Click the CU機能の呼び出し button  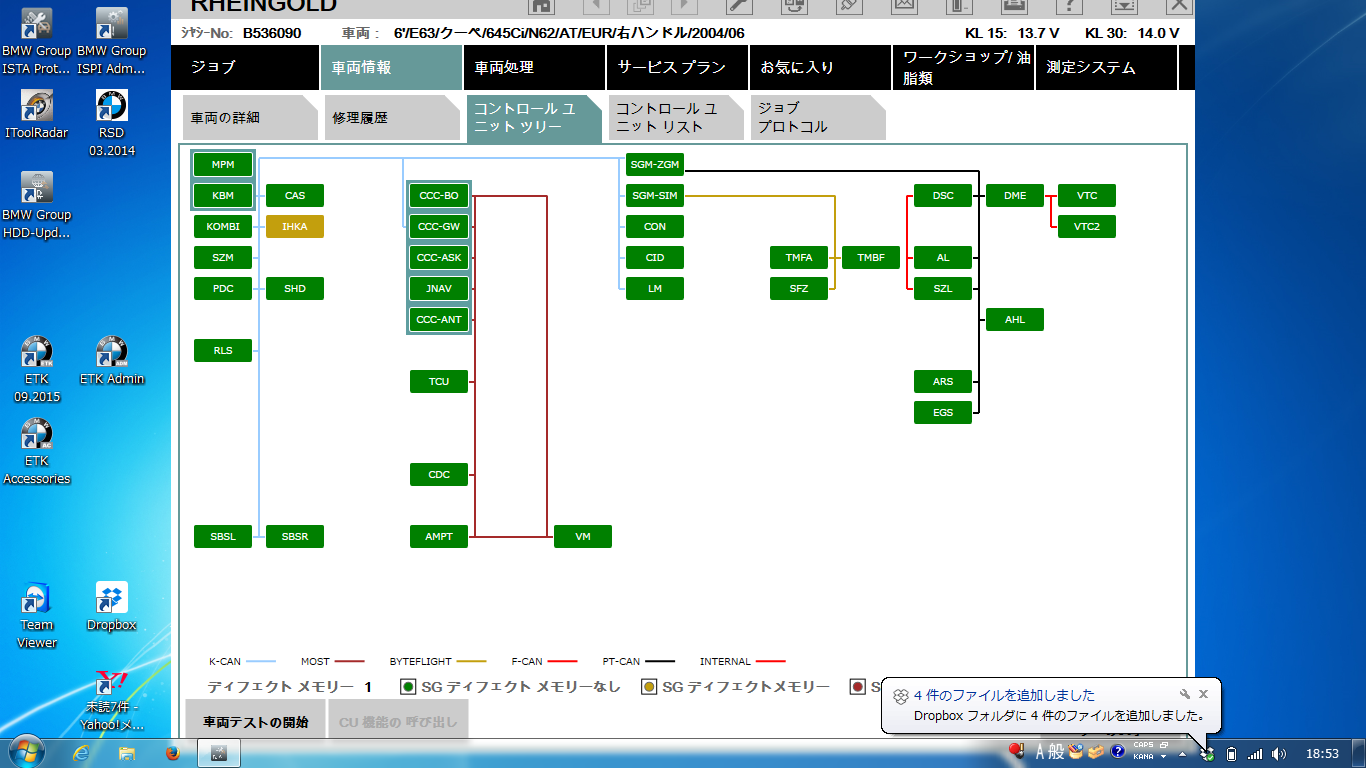point(398,721)
